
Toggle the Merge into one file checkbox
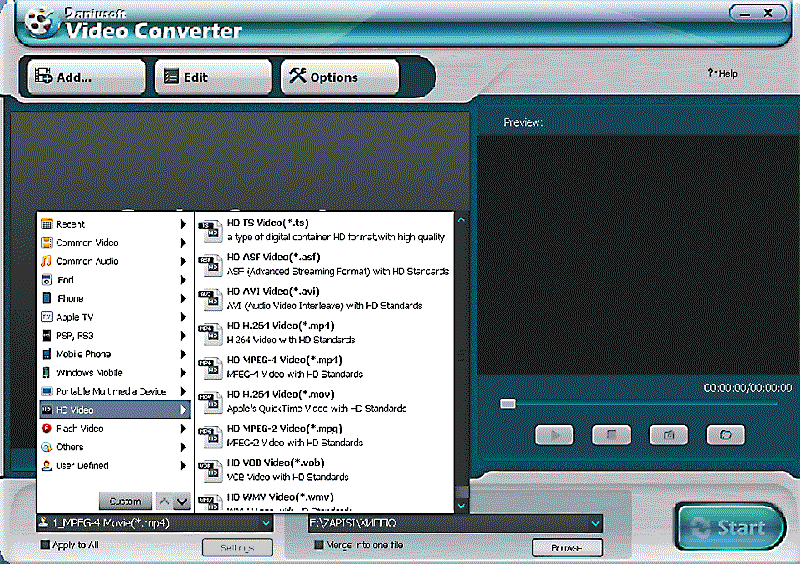(319, 545)
